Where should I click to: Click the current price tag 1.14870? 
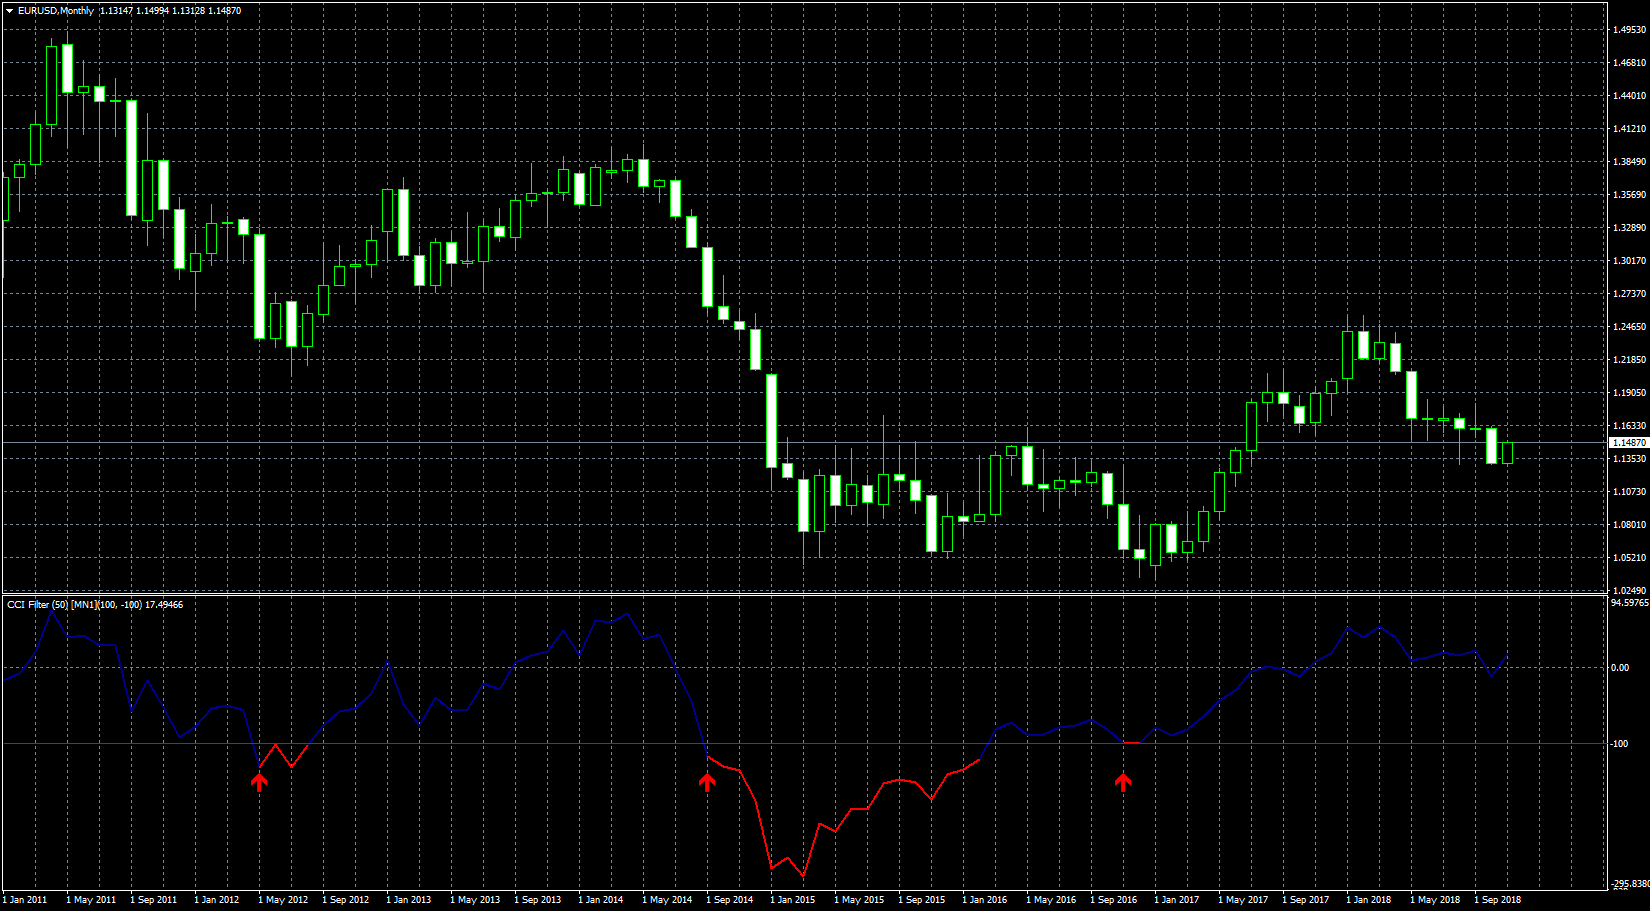[1629, 442]
